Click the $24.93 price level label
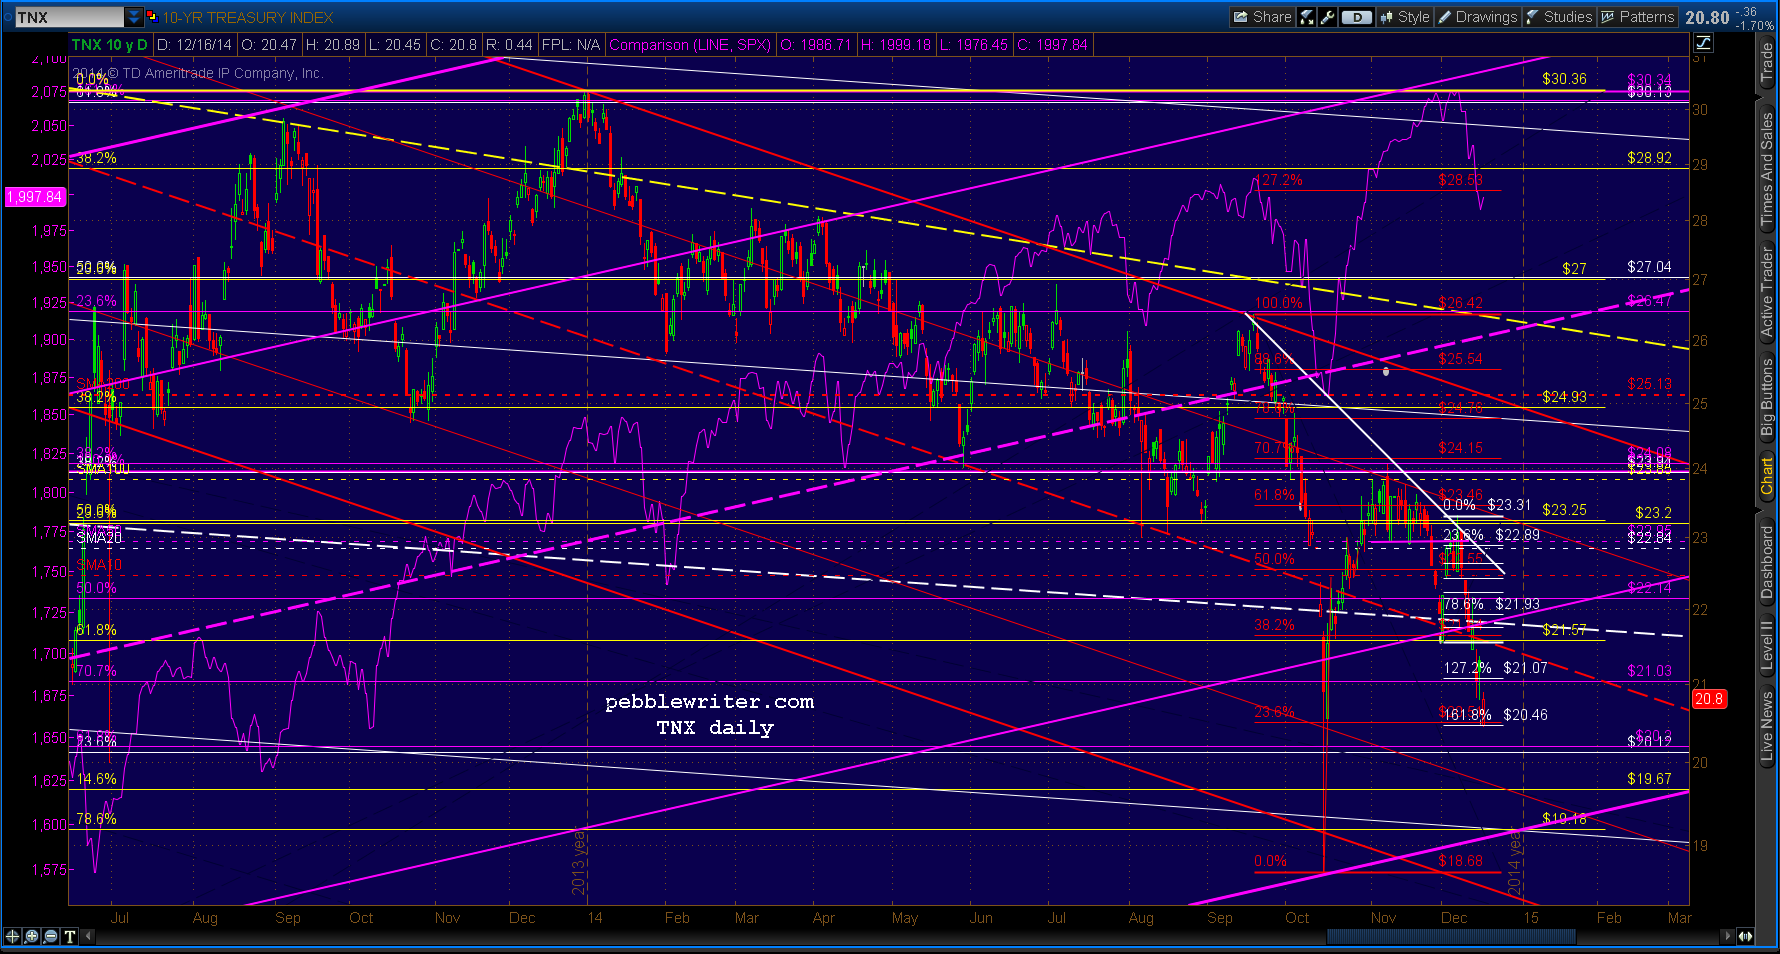This screenshot has width=1780, height=954. [x=1564, y=396]
